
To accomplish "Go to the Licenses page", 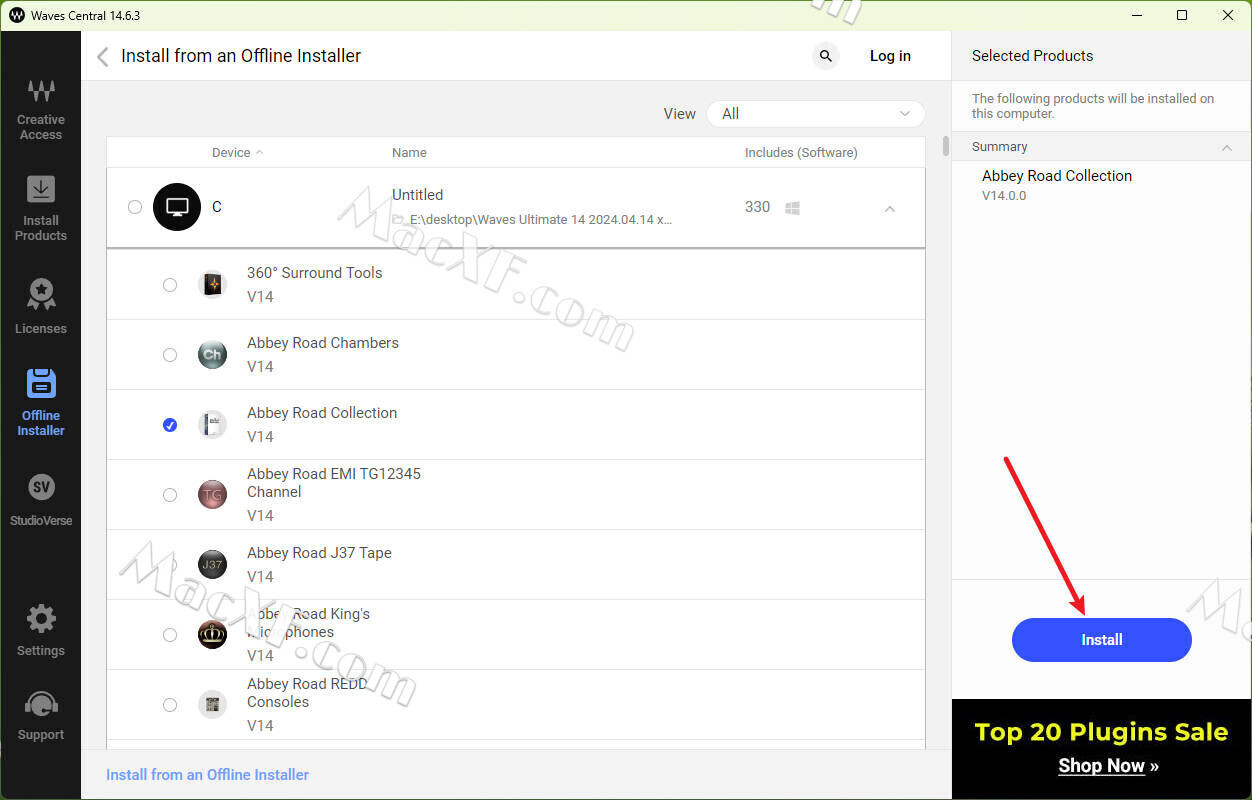I will click(41, 306).
